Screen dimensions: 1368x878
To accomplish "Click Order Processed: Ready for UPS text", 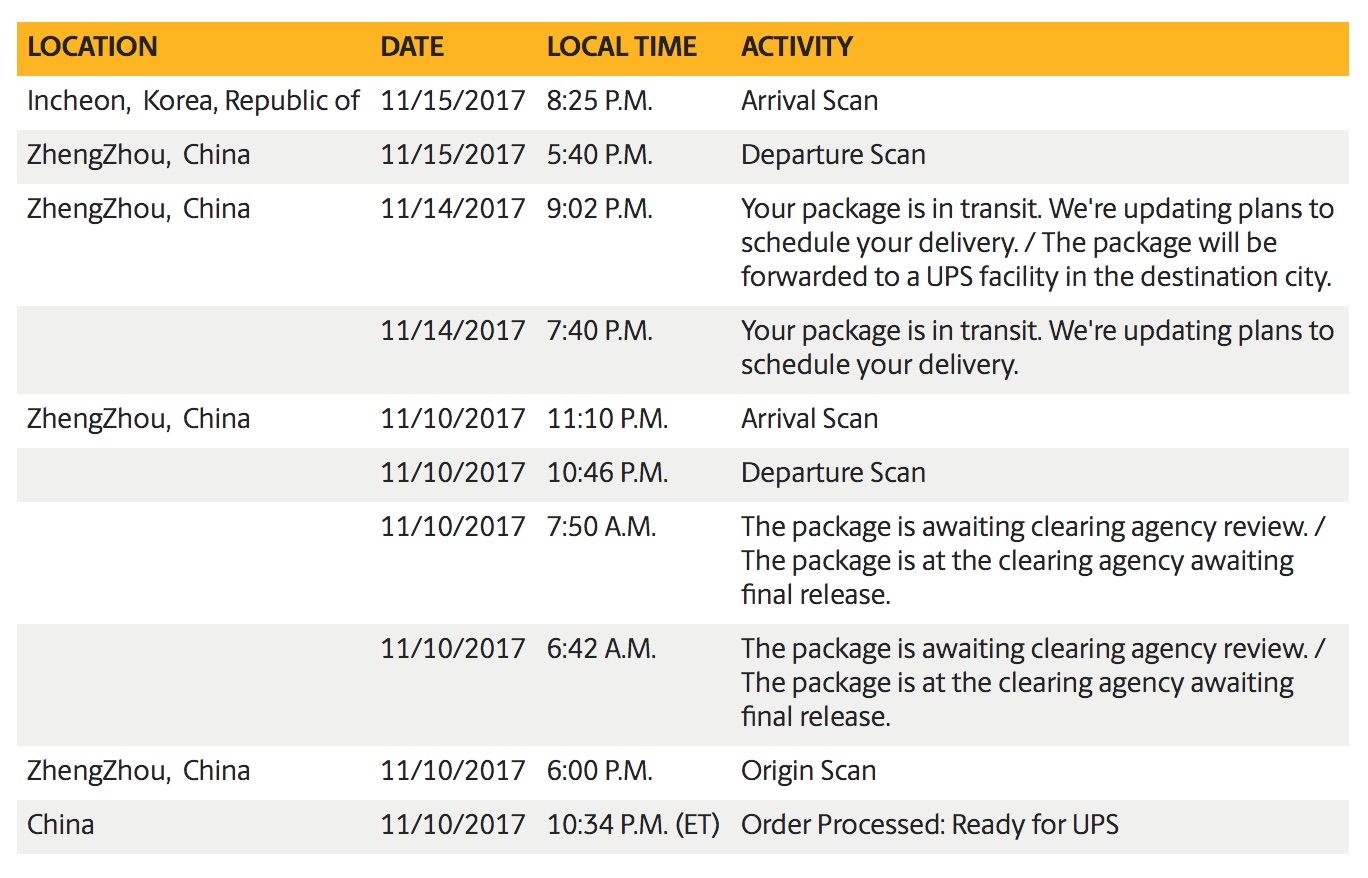I will [x=929, y=825].
